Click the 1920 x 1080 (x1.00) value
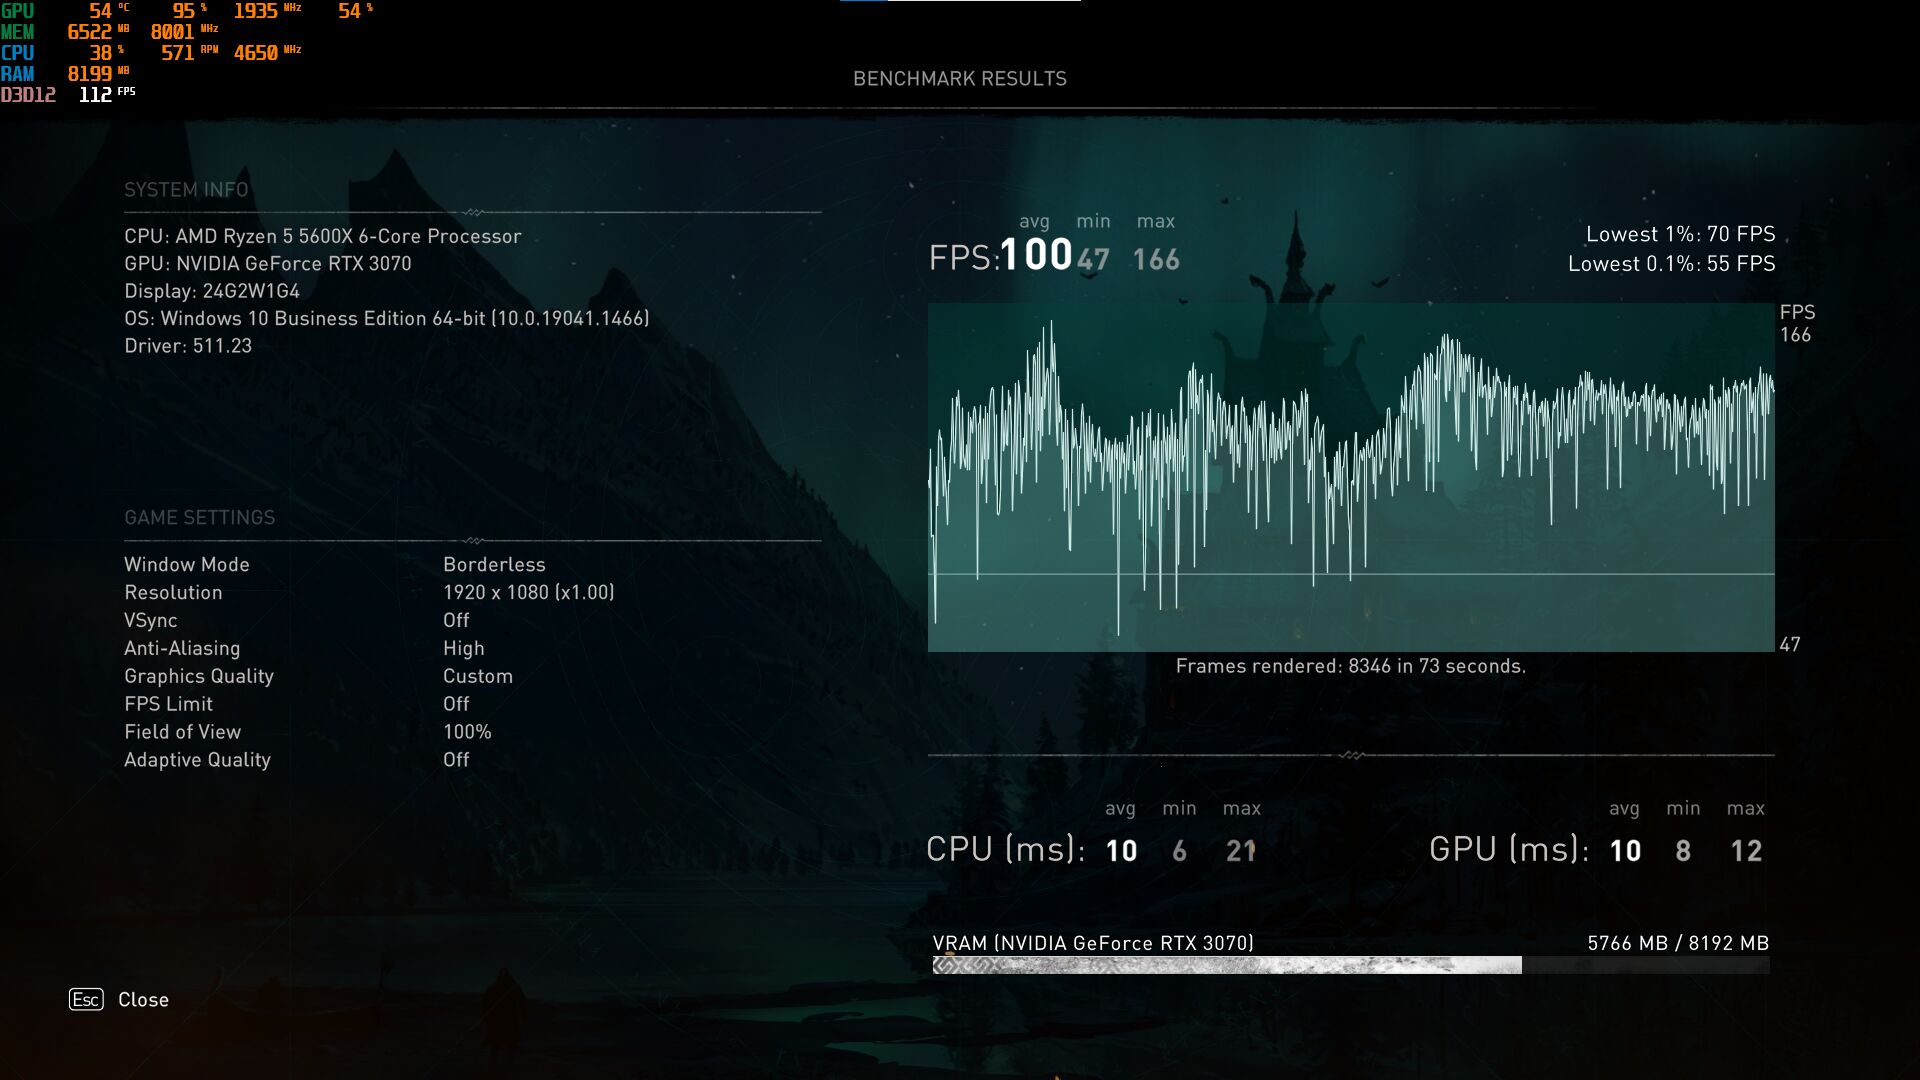The height and width of the screenshot is (1080, 1920). click(529, 592)
